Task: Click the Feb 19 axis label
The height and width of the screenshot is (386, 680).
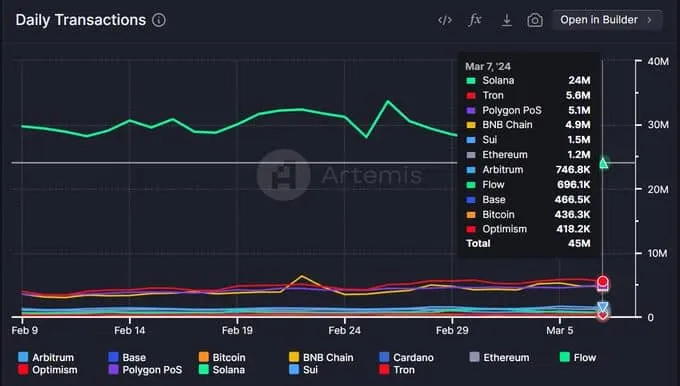Action: coord(237,330)
